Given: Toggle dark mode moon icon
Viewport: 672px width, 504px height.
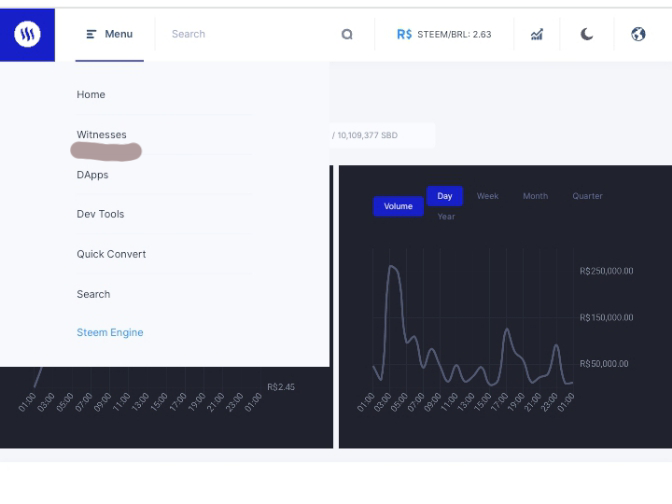Looking at the screenshot, I should tap(587, 34).
